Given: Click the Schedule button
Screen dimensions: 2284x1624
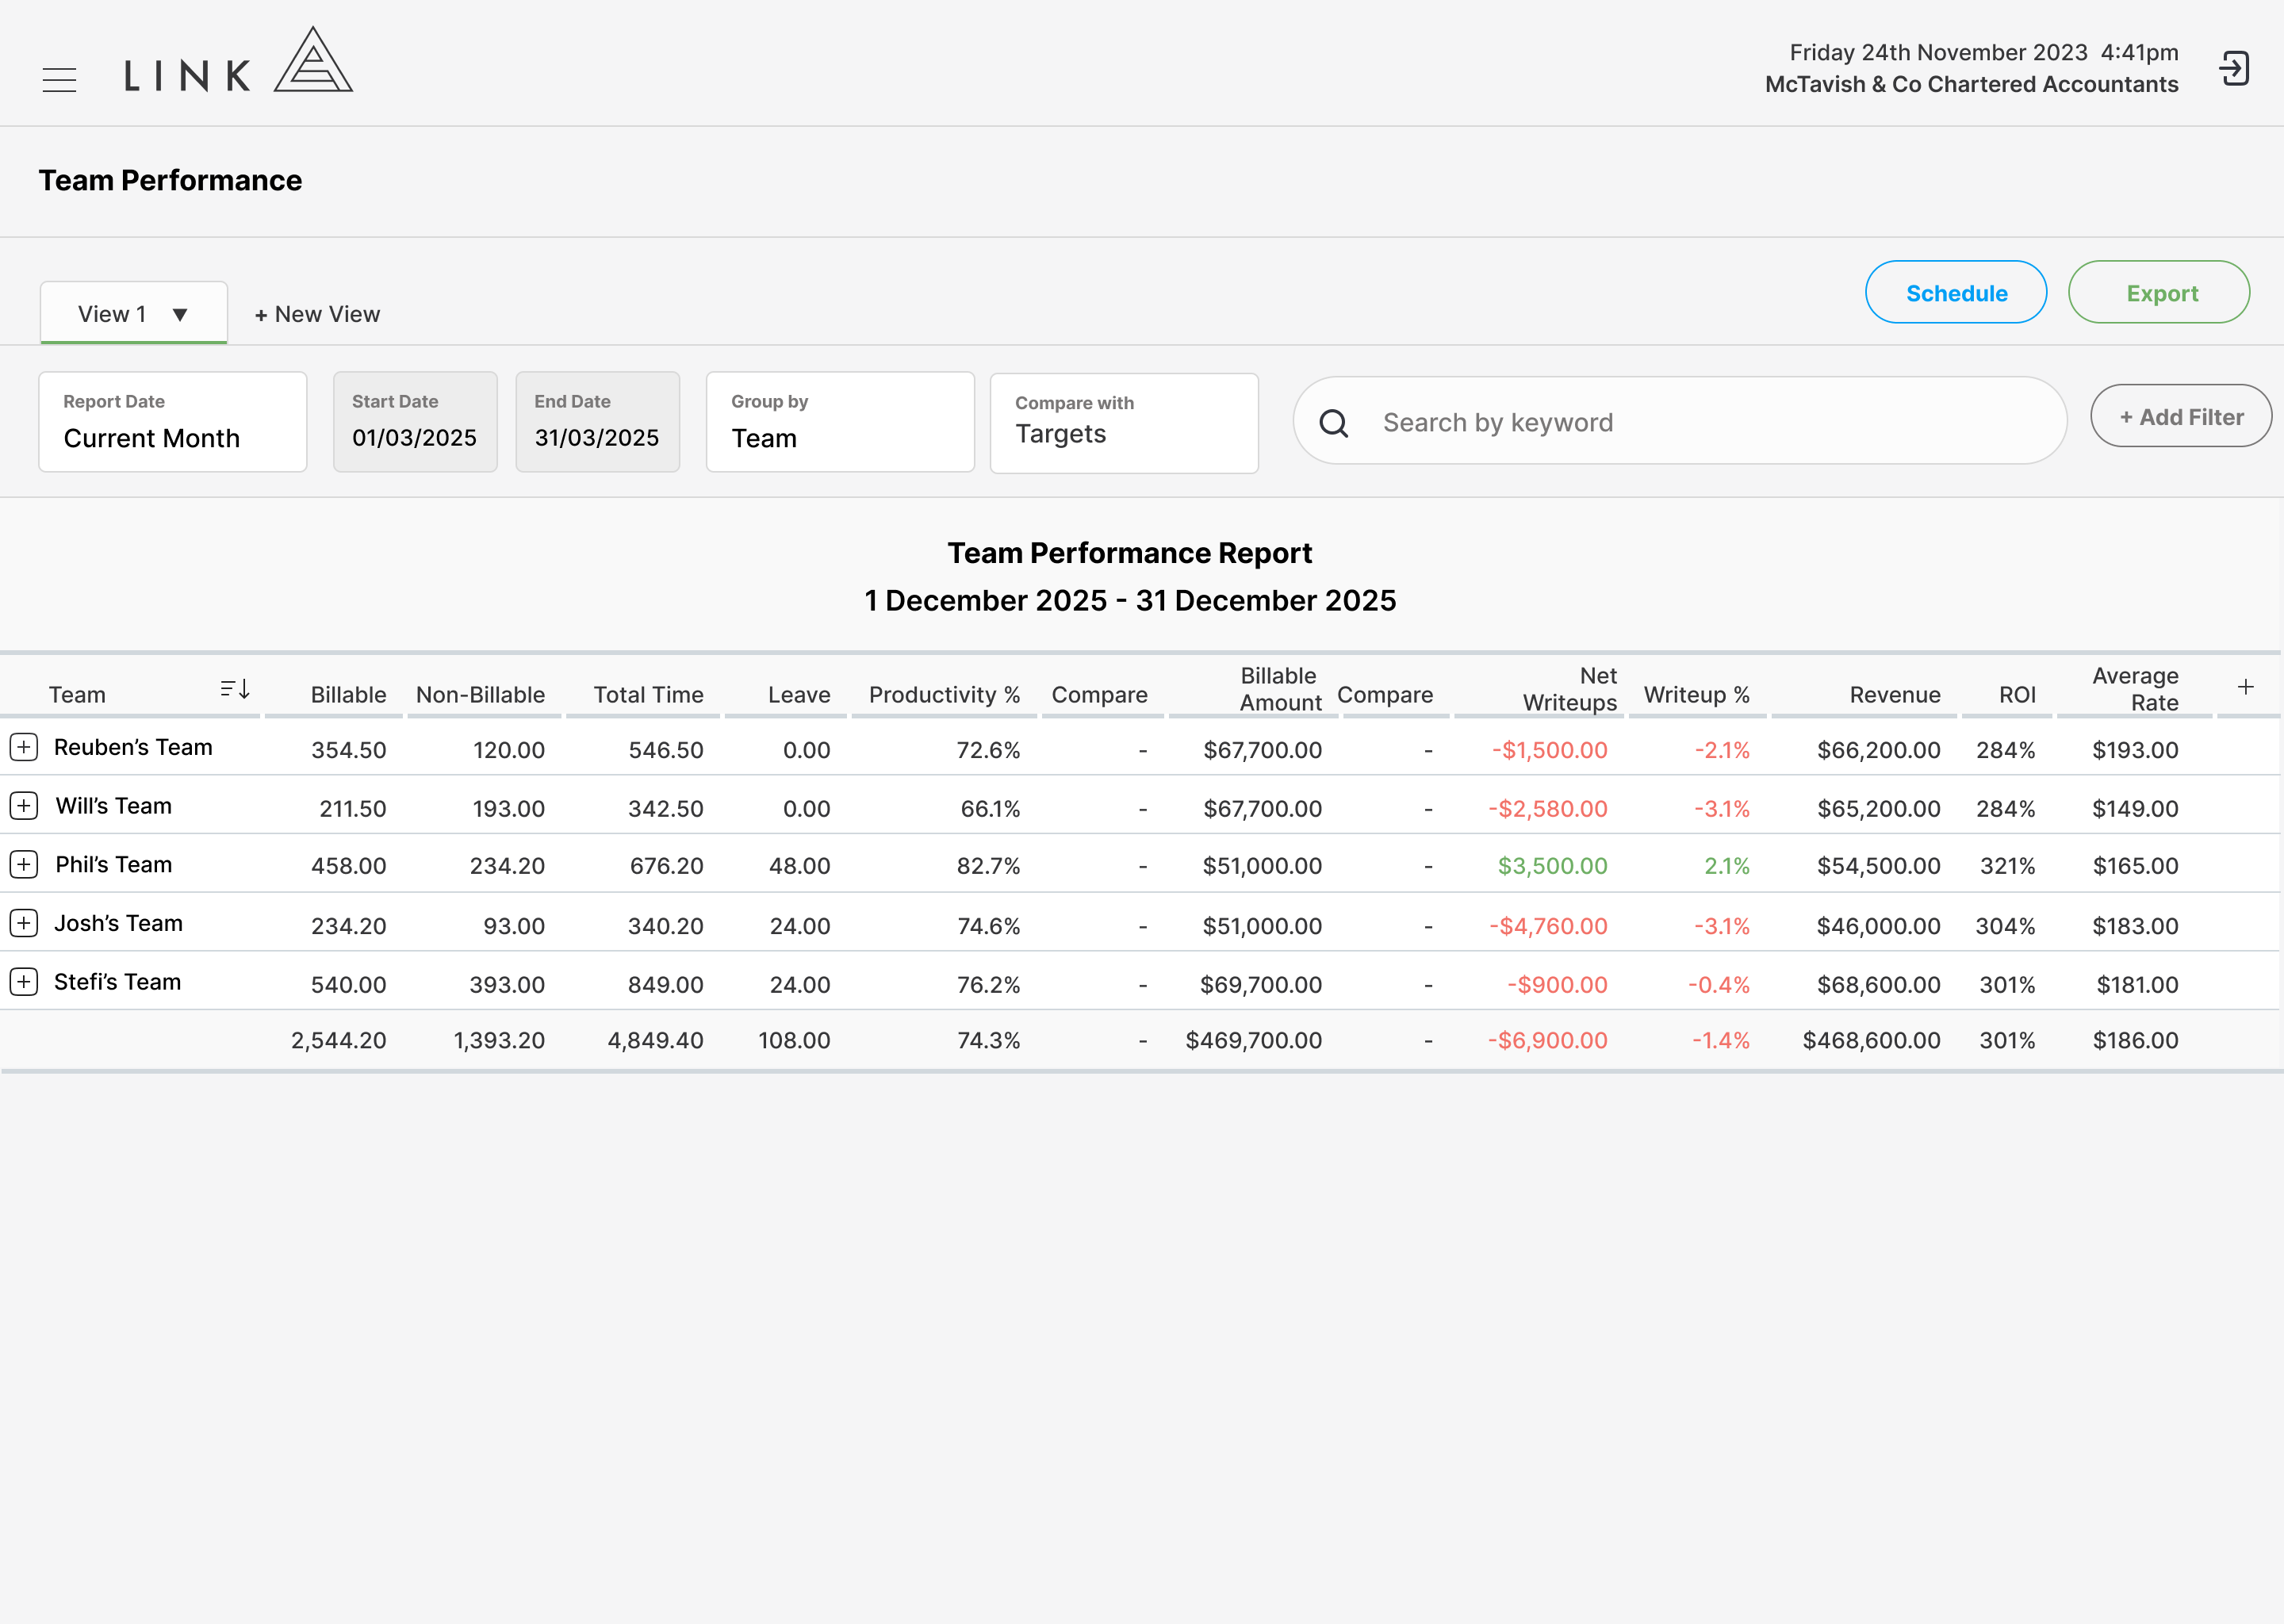Looking at the screenshot, I should [x=1956, y=292].
